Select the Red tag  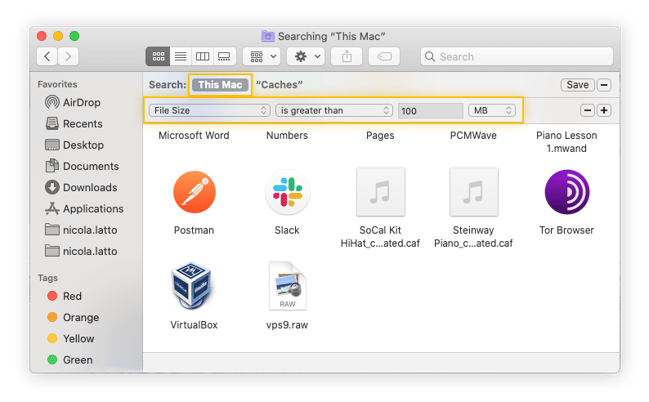(x=65, y=296)
